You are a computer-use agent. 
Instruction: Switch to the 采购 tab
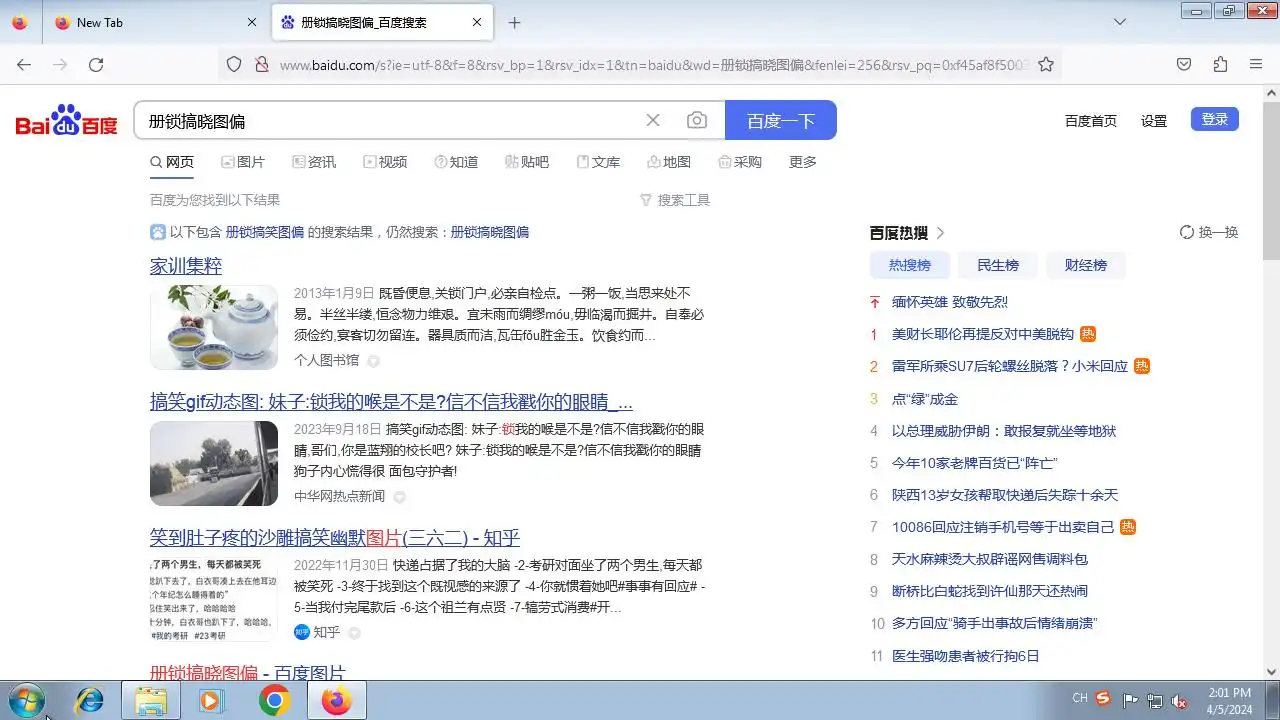point(740,162)
